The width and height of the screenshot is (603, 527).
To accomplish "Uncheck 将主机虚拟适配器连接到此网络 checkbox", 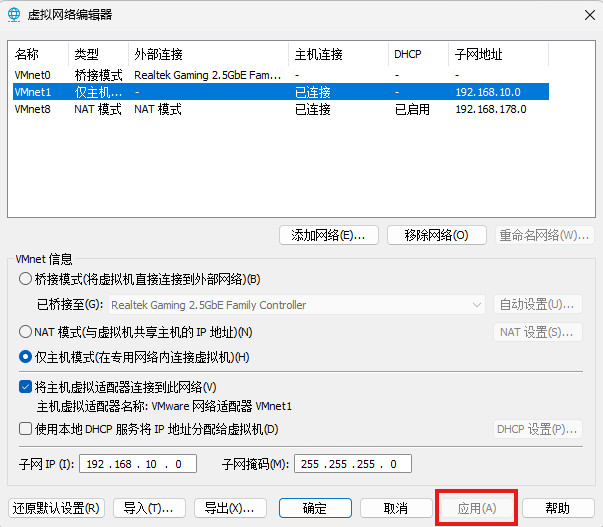I will pyautogui.click(x=26, y=387).
